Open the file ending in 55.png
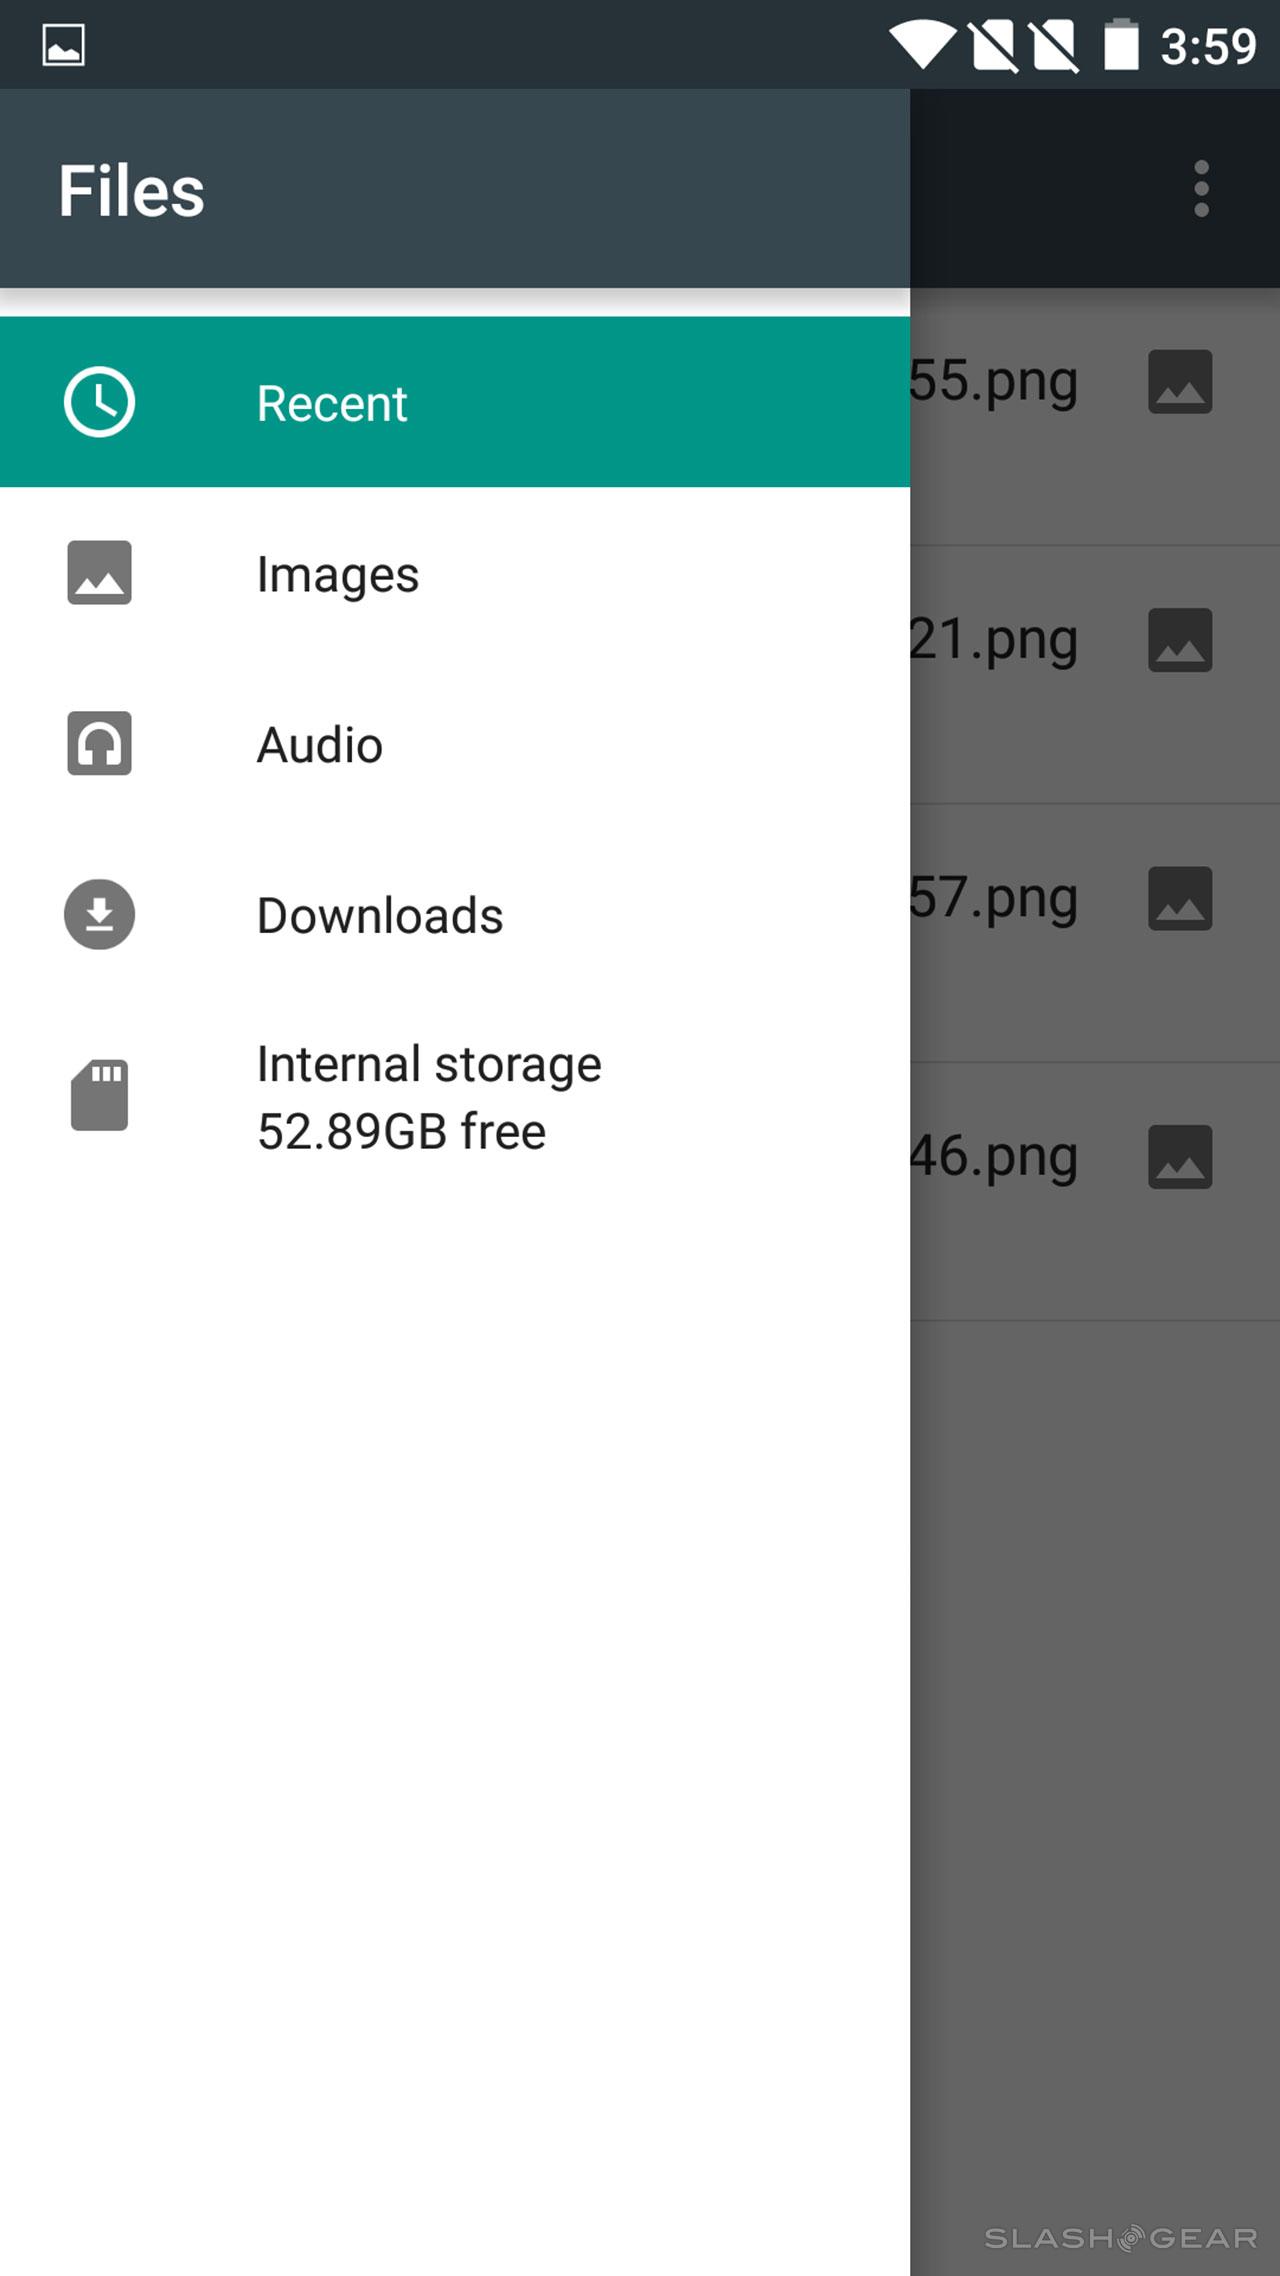 click(994, 382)
